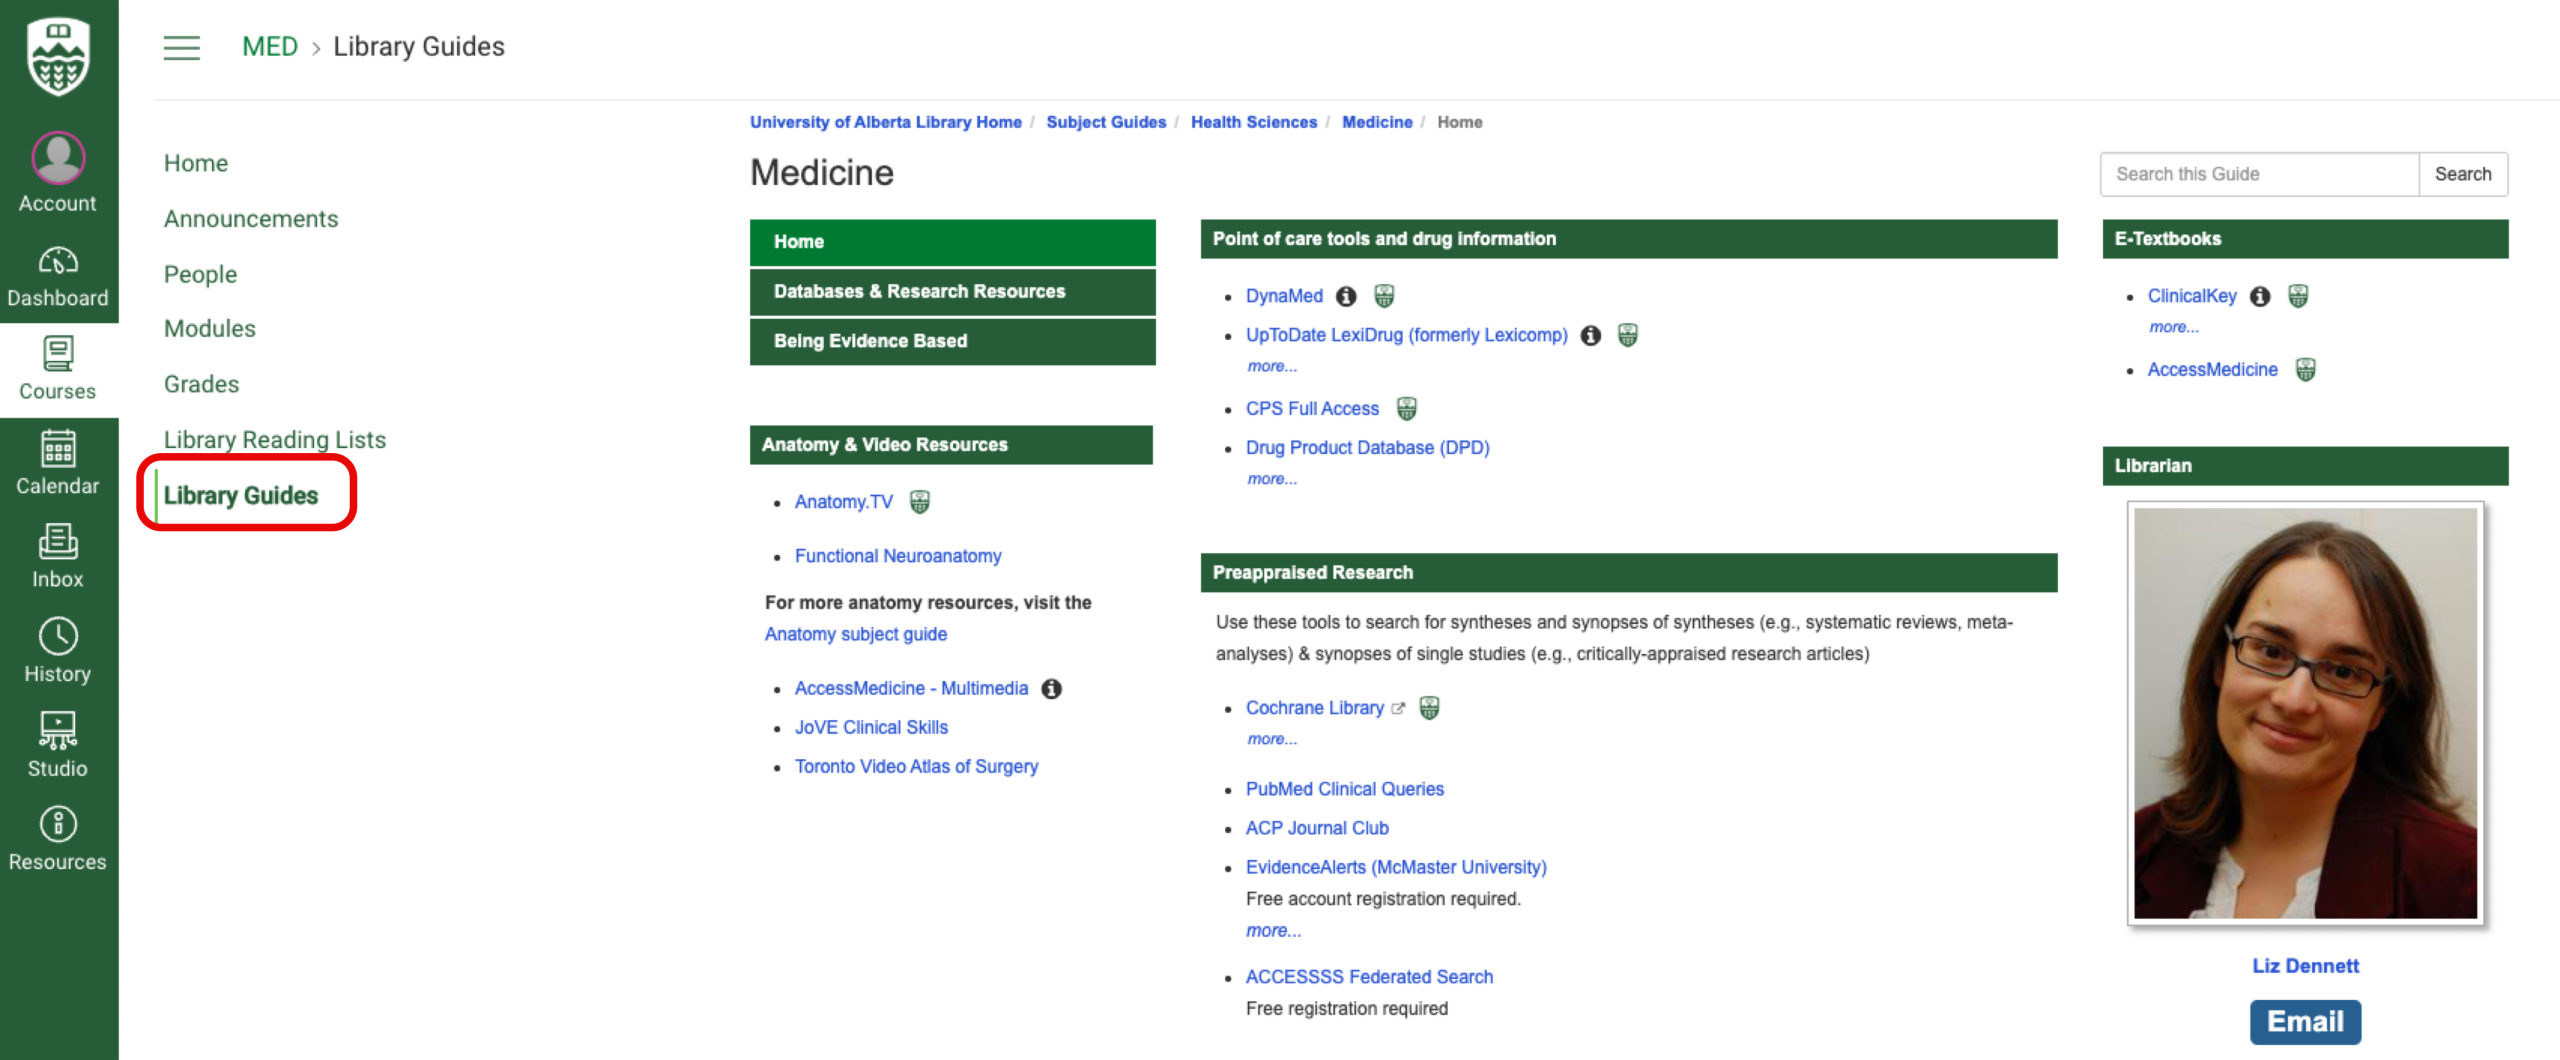Click the external link icon beside Cochrane Library
The image size is (2560, 1060).
[x=1398, y=708]
